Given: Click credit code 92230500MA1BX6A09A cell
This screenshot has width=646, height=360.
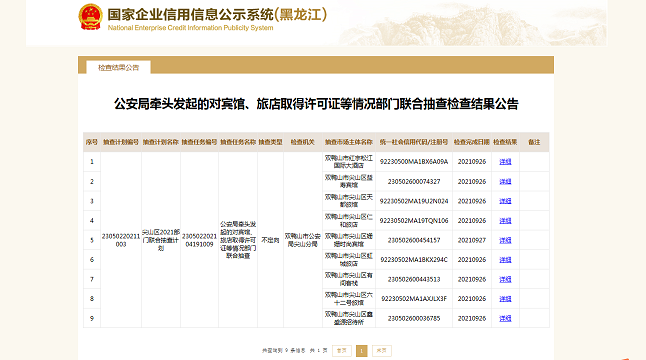Looking at the screenshot, I should tap(414, 162).
